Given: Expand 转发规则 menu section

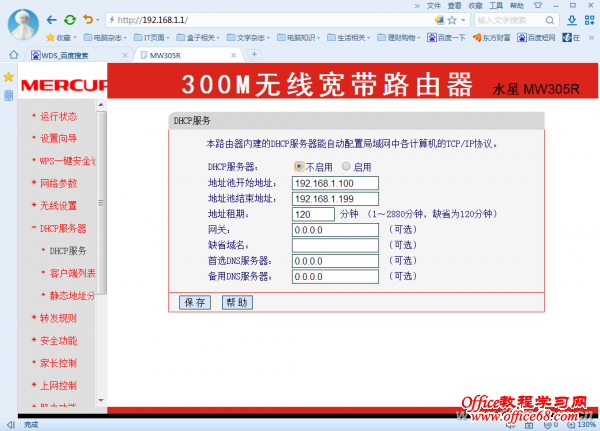Looking at the screenshot, I should 59,318.
